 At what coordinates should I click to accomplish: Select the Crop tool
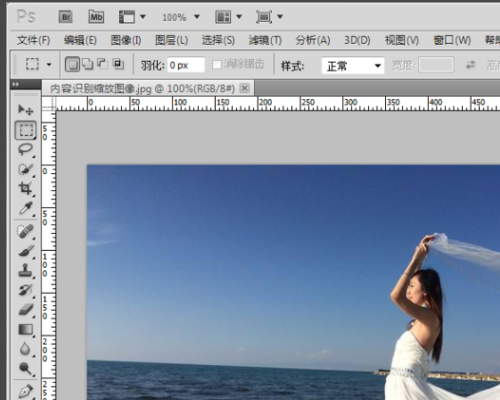click(x=25, y=188)
